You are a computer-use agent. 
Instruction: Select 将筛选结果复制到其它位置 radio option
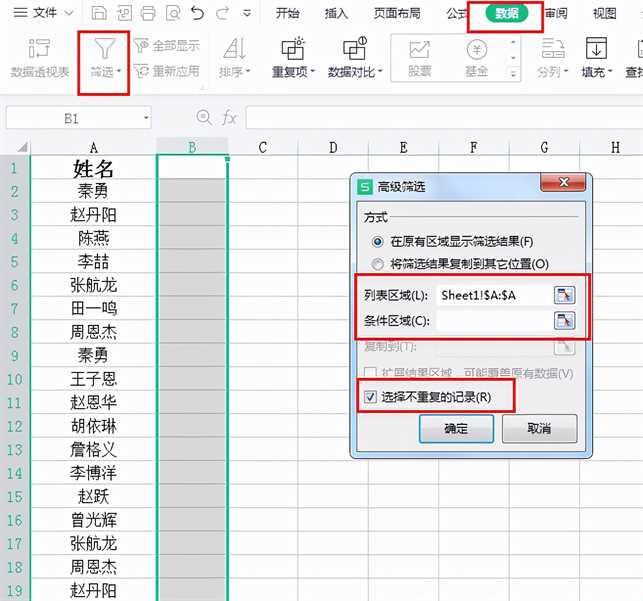(377, 264)
